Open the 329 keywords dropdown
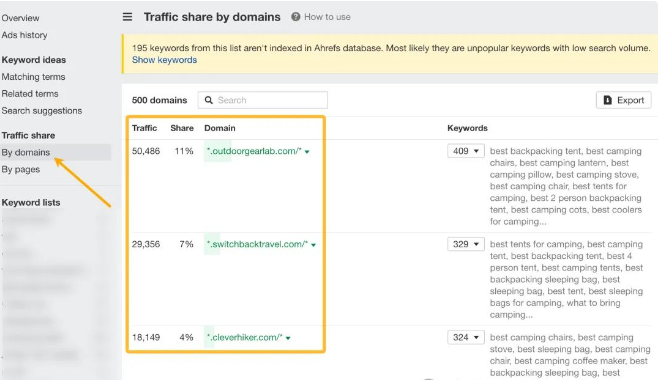This screenshot has width=664, height=380. point(465,244)
